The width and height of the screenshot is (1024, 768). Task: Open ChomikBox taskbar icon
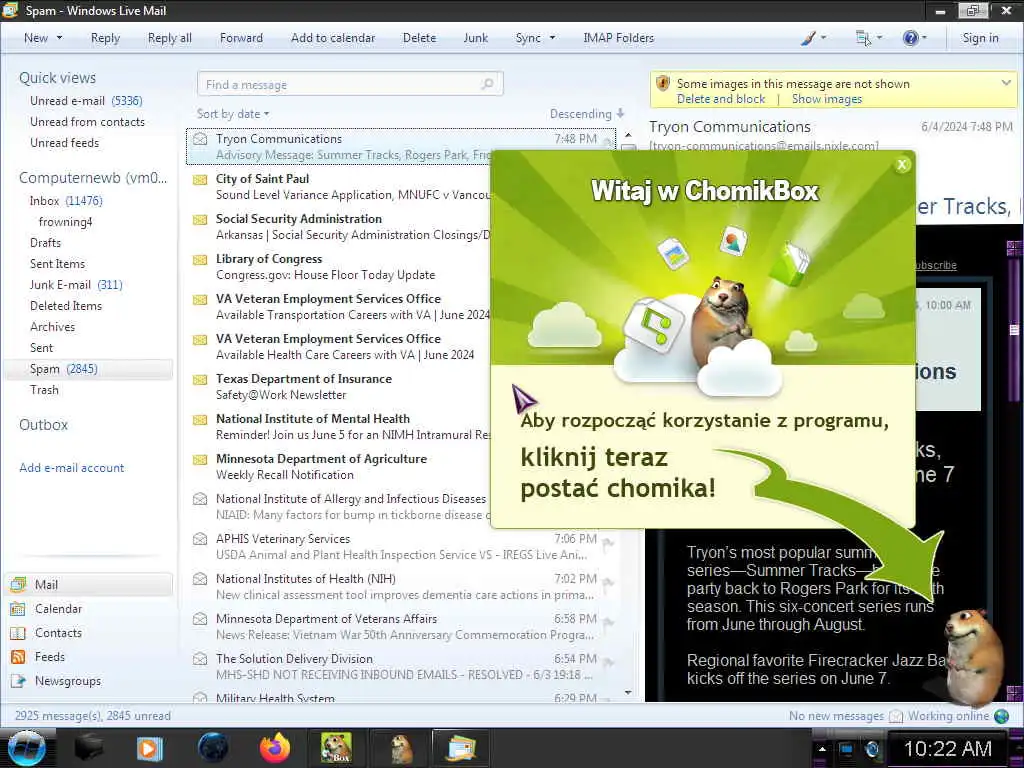[x=336, y=748]
